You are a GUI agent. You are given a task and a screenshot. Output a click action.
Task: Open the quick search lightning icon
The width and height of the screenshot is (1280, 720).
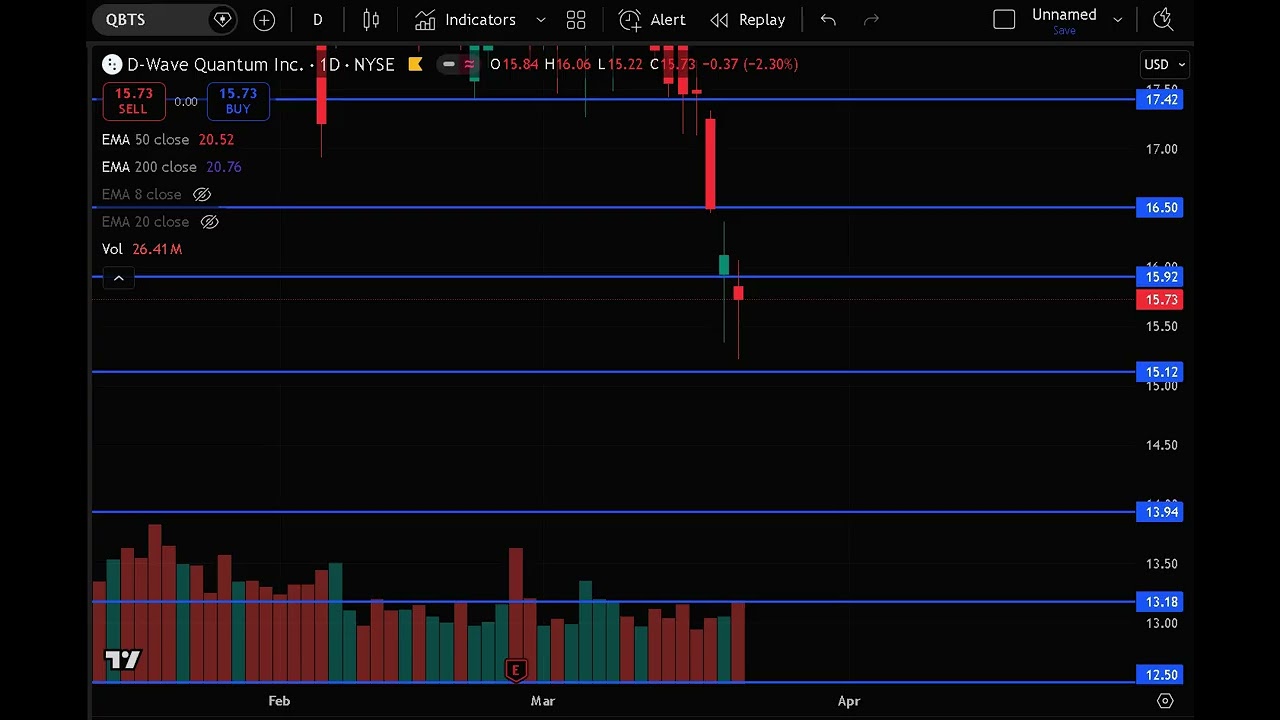point(1162,19)
